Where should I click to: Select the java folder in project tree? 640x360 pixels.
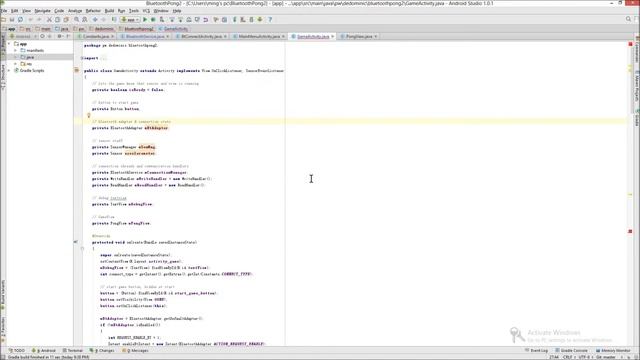tap(30, 57)
